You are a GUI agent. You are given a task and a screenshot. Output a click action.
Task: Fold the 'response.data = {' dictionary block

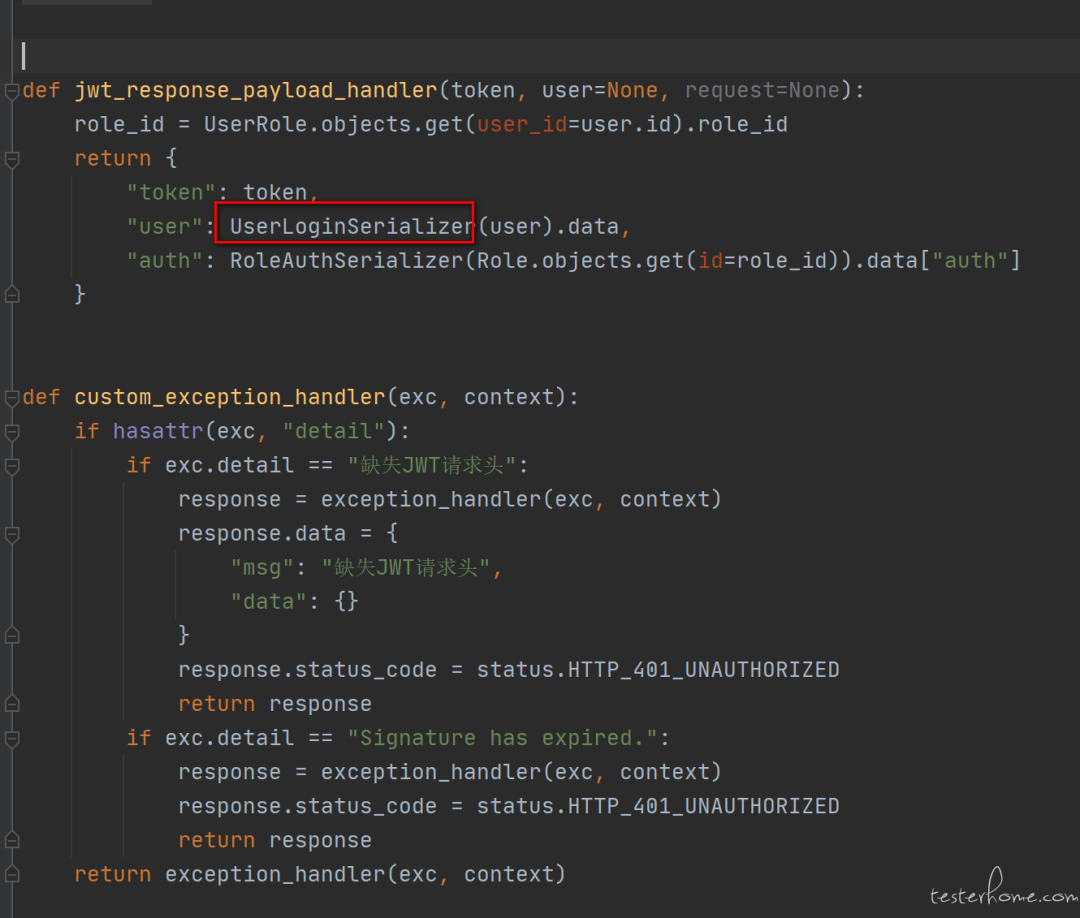tap(12, 534)
